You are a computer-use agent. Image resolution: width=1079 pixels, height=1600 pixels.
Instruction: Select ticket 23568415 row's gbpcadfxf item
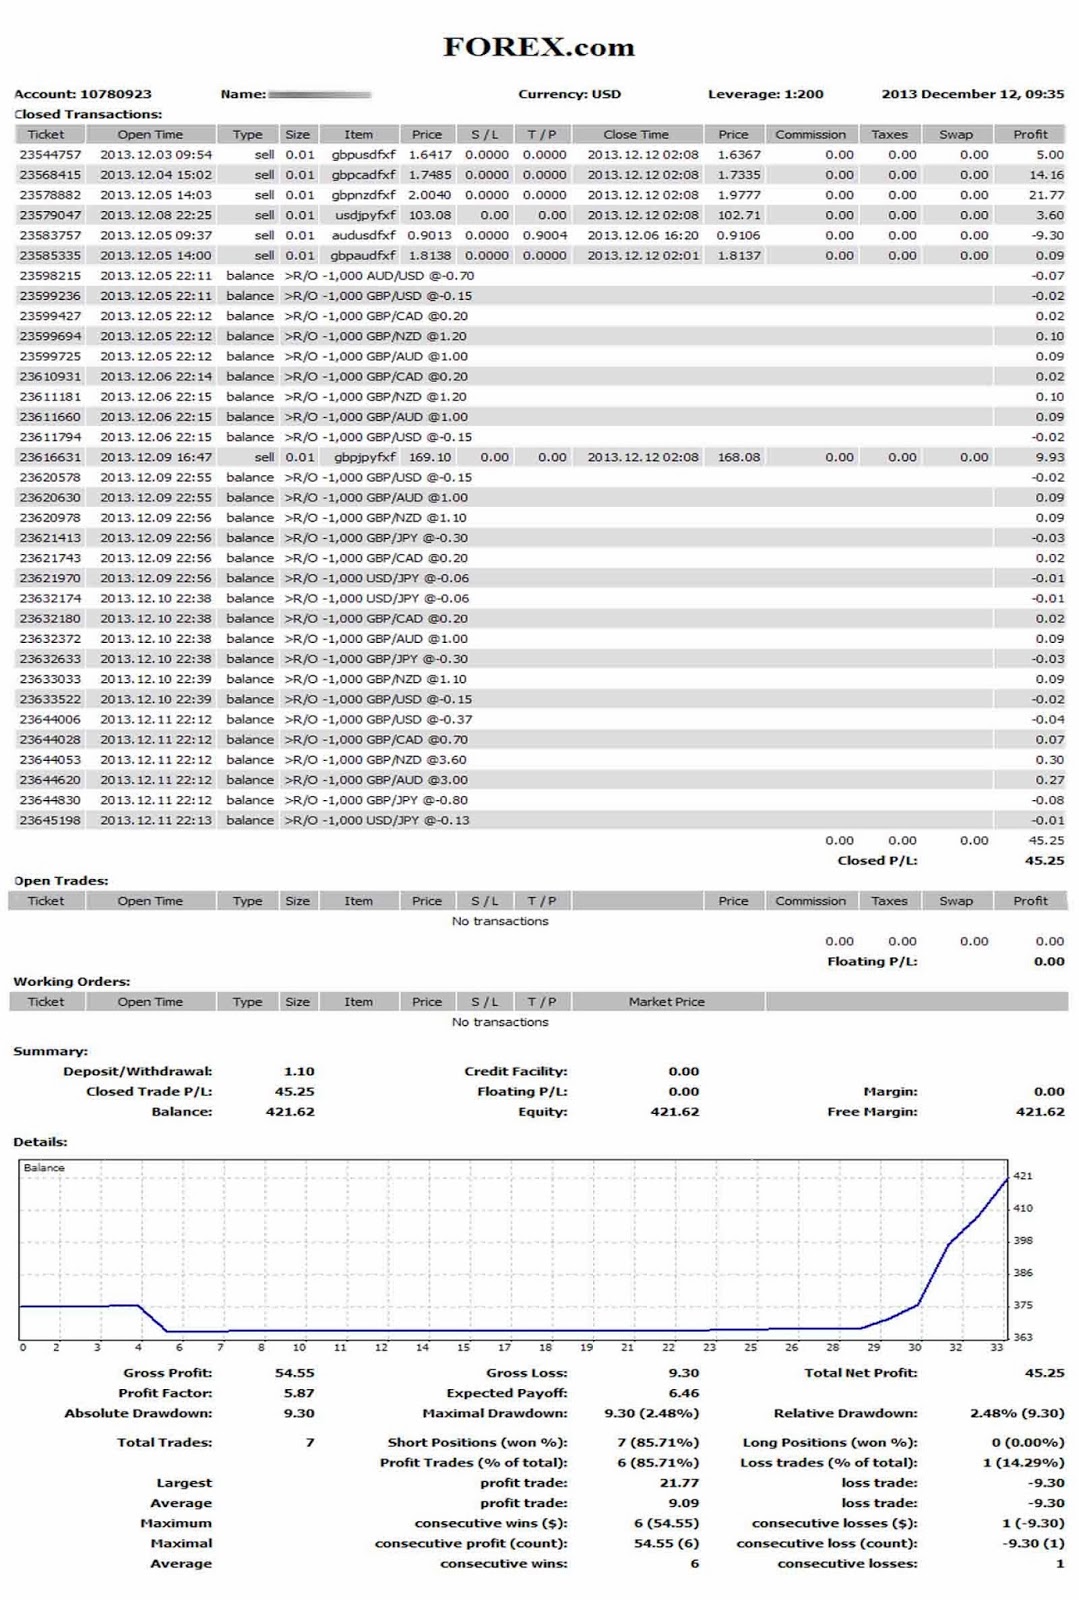363,175
